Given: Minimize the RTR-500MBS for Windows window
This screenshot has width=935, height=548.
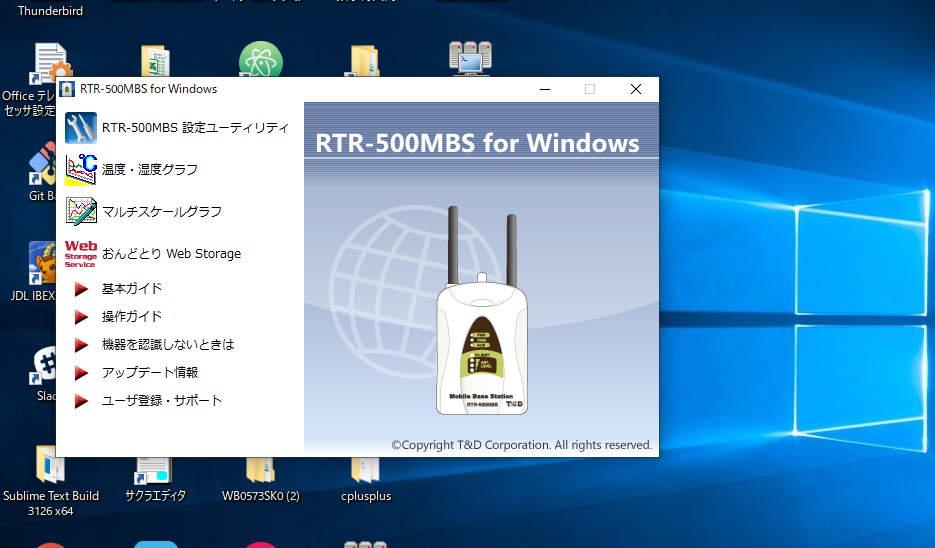Looking at the screenshot, I should pyautogui.click(x=544, y=89).
